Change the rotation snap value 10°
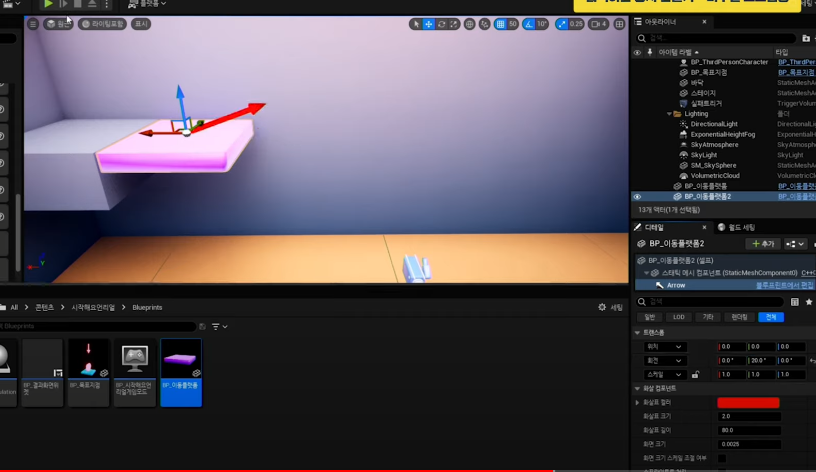The image size is (816, 472). point(542,24)
